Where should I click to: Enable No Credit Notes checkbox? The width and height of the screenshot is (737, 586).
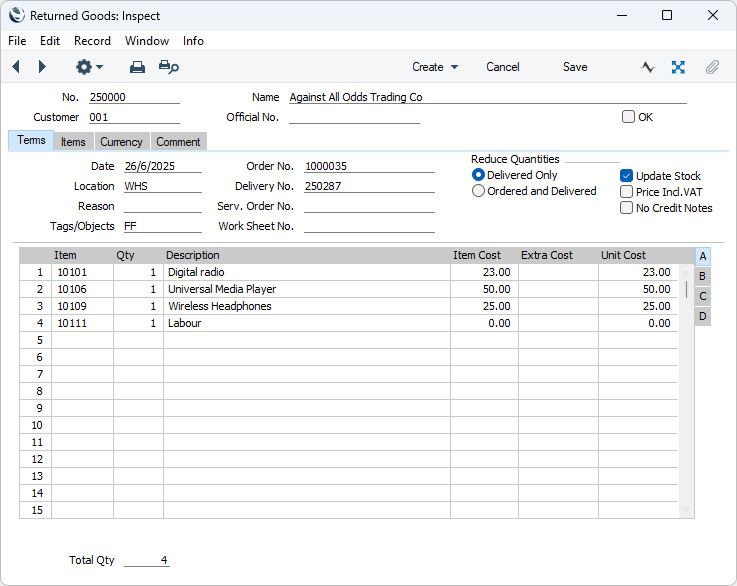point(626,208)
